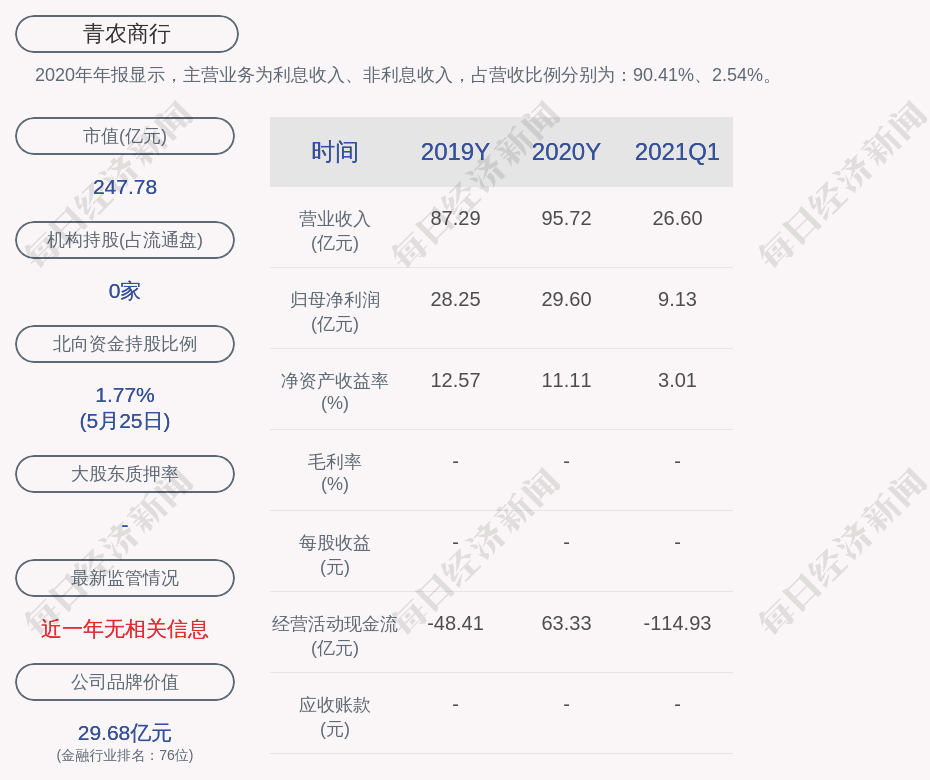The width and height of the screenshot is (930, 780).
Task: Select ROE value 11.11
Action: pos(566,380)
